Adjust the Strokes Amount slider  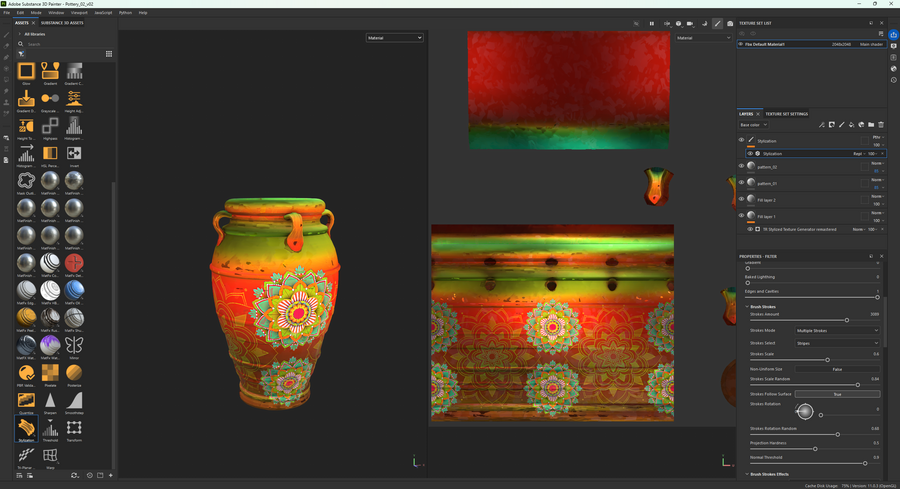point(847,320)
